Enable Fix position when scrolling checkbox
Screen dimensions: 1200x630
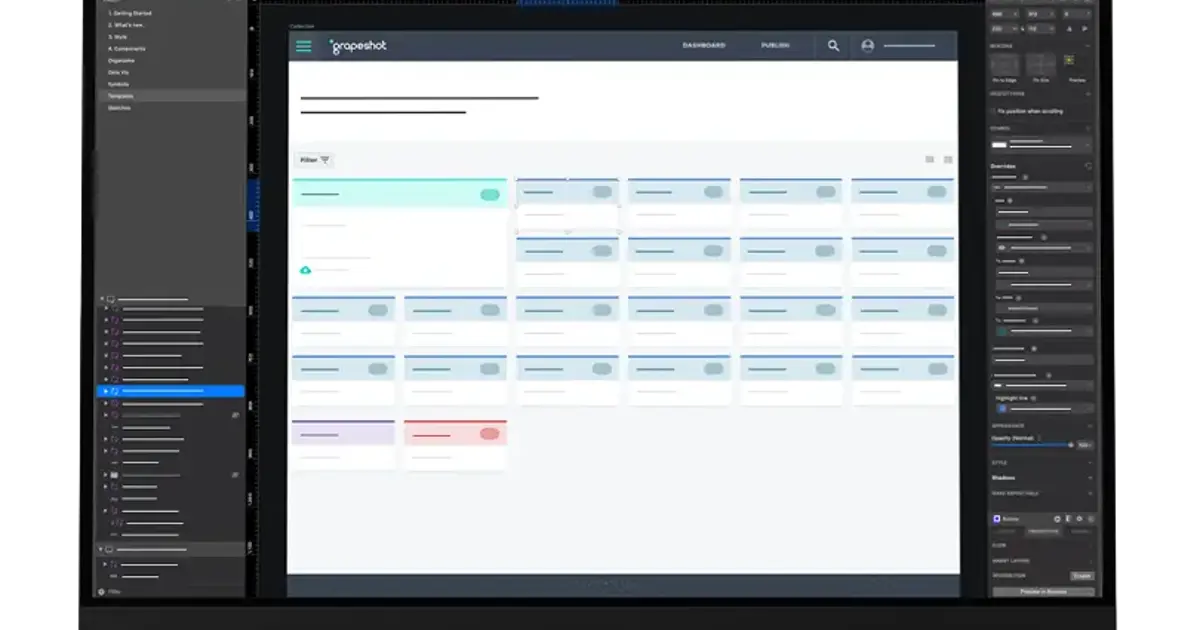993,111
